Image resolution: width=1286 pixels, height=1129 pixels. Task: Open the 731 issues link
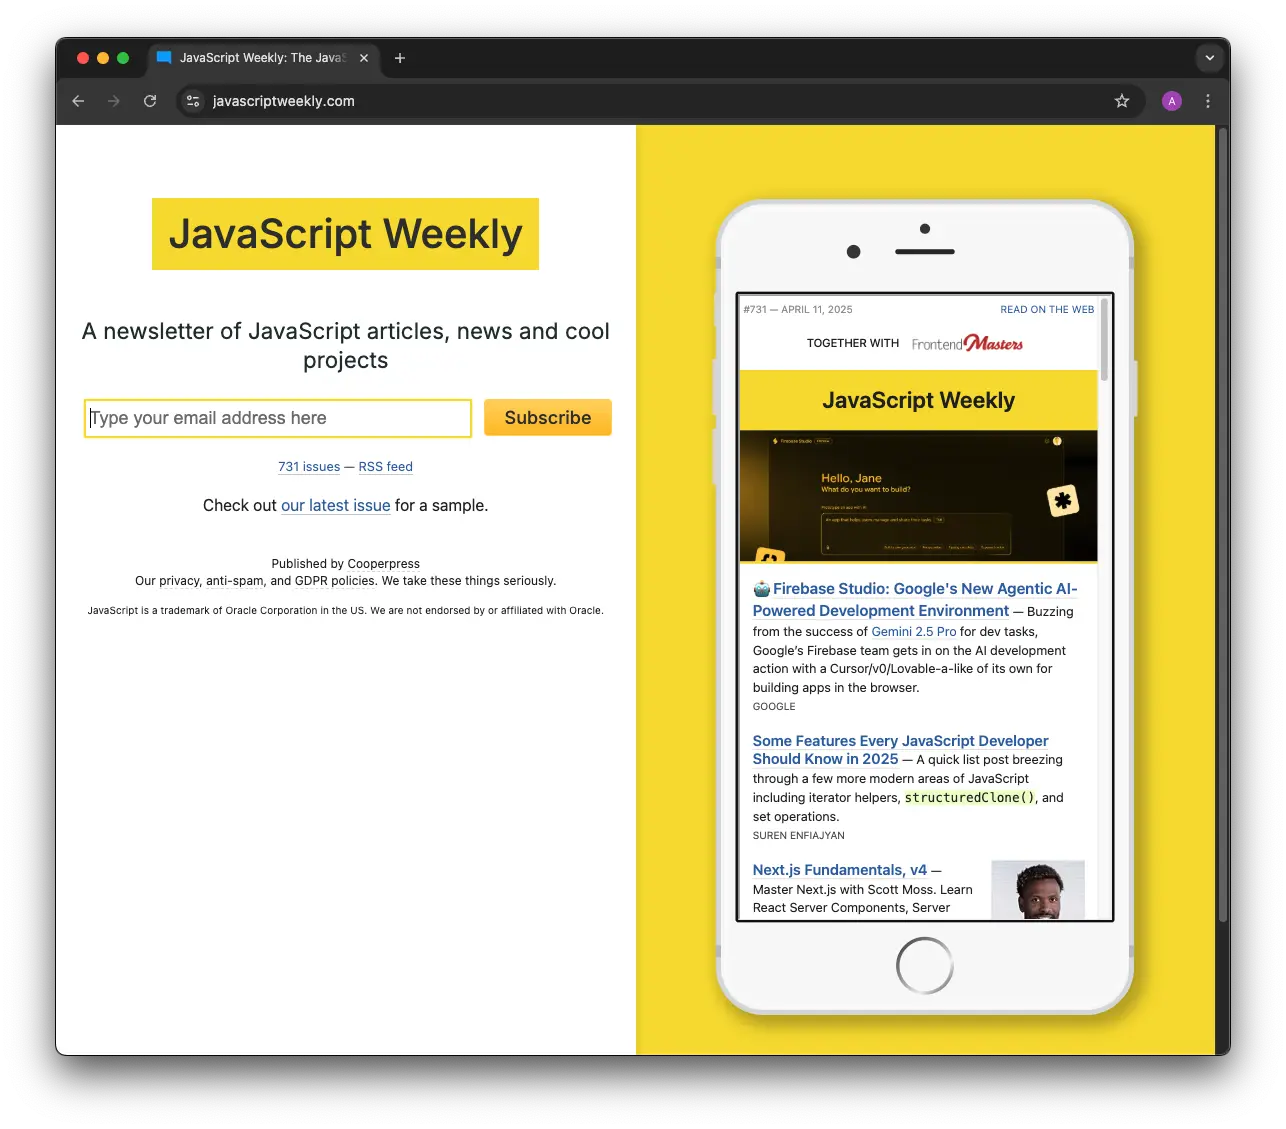click(x=309, y=467)
